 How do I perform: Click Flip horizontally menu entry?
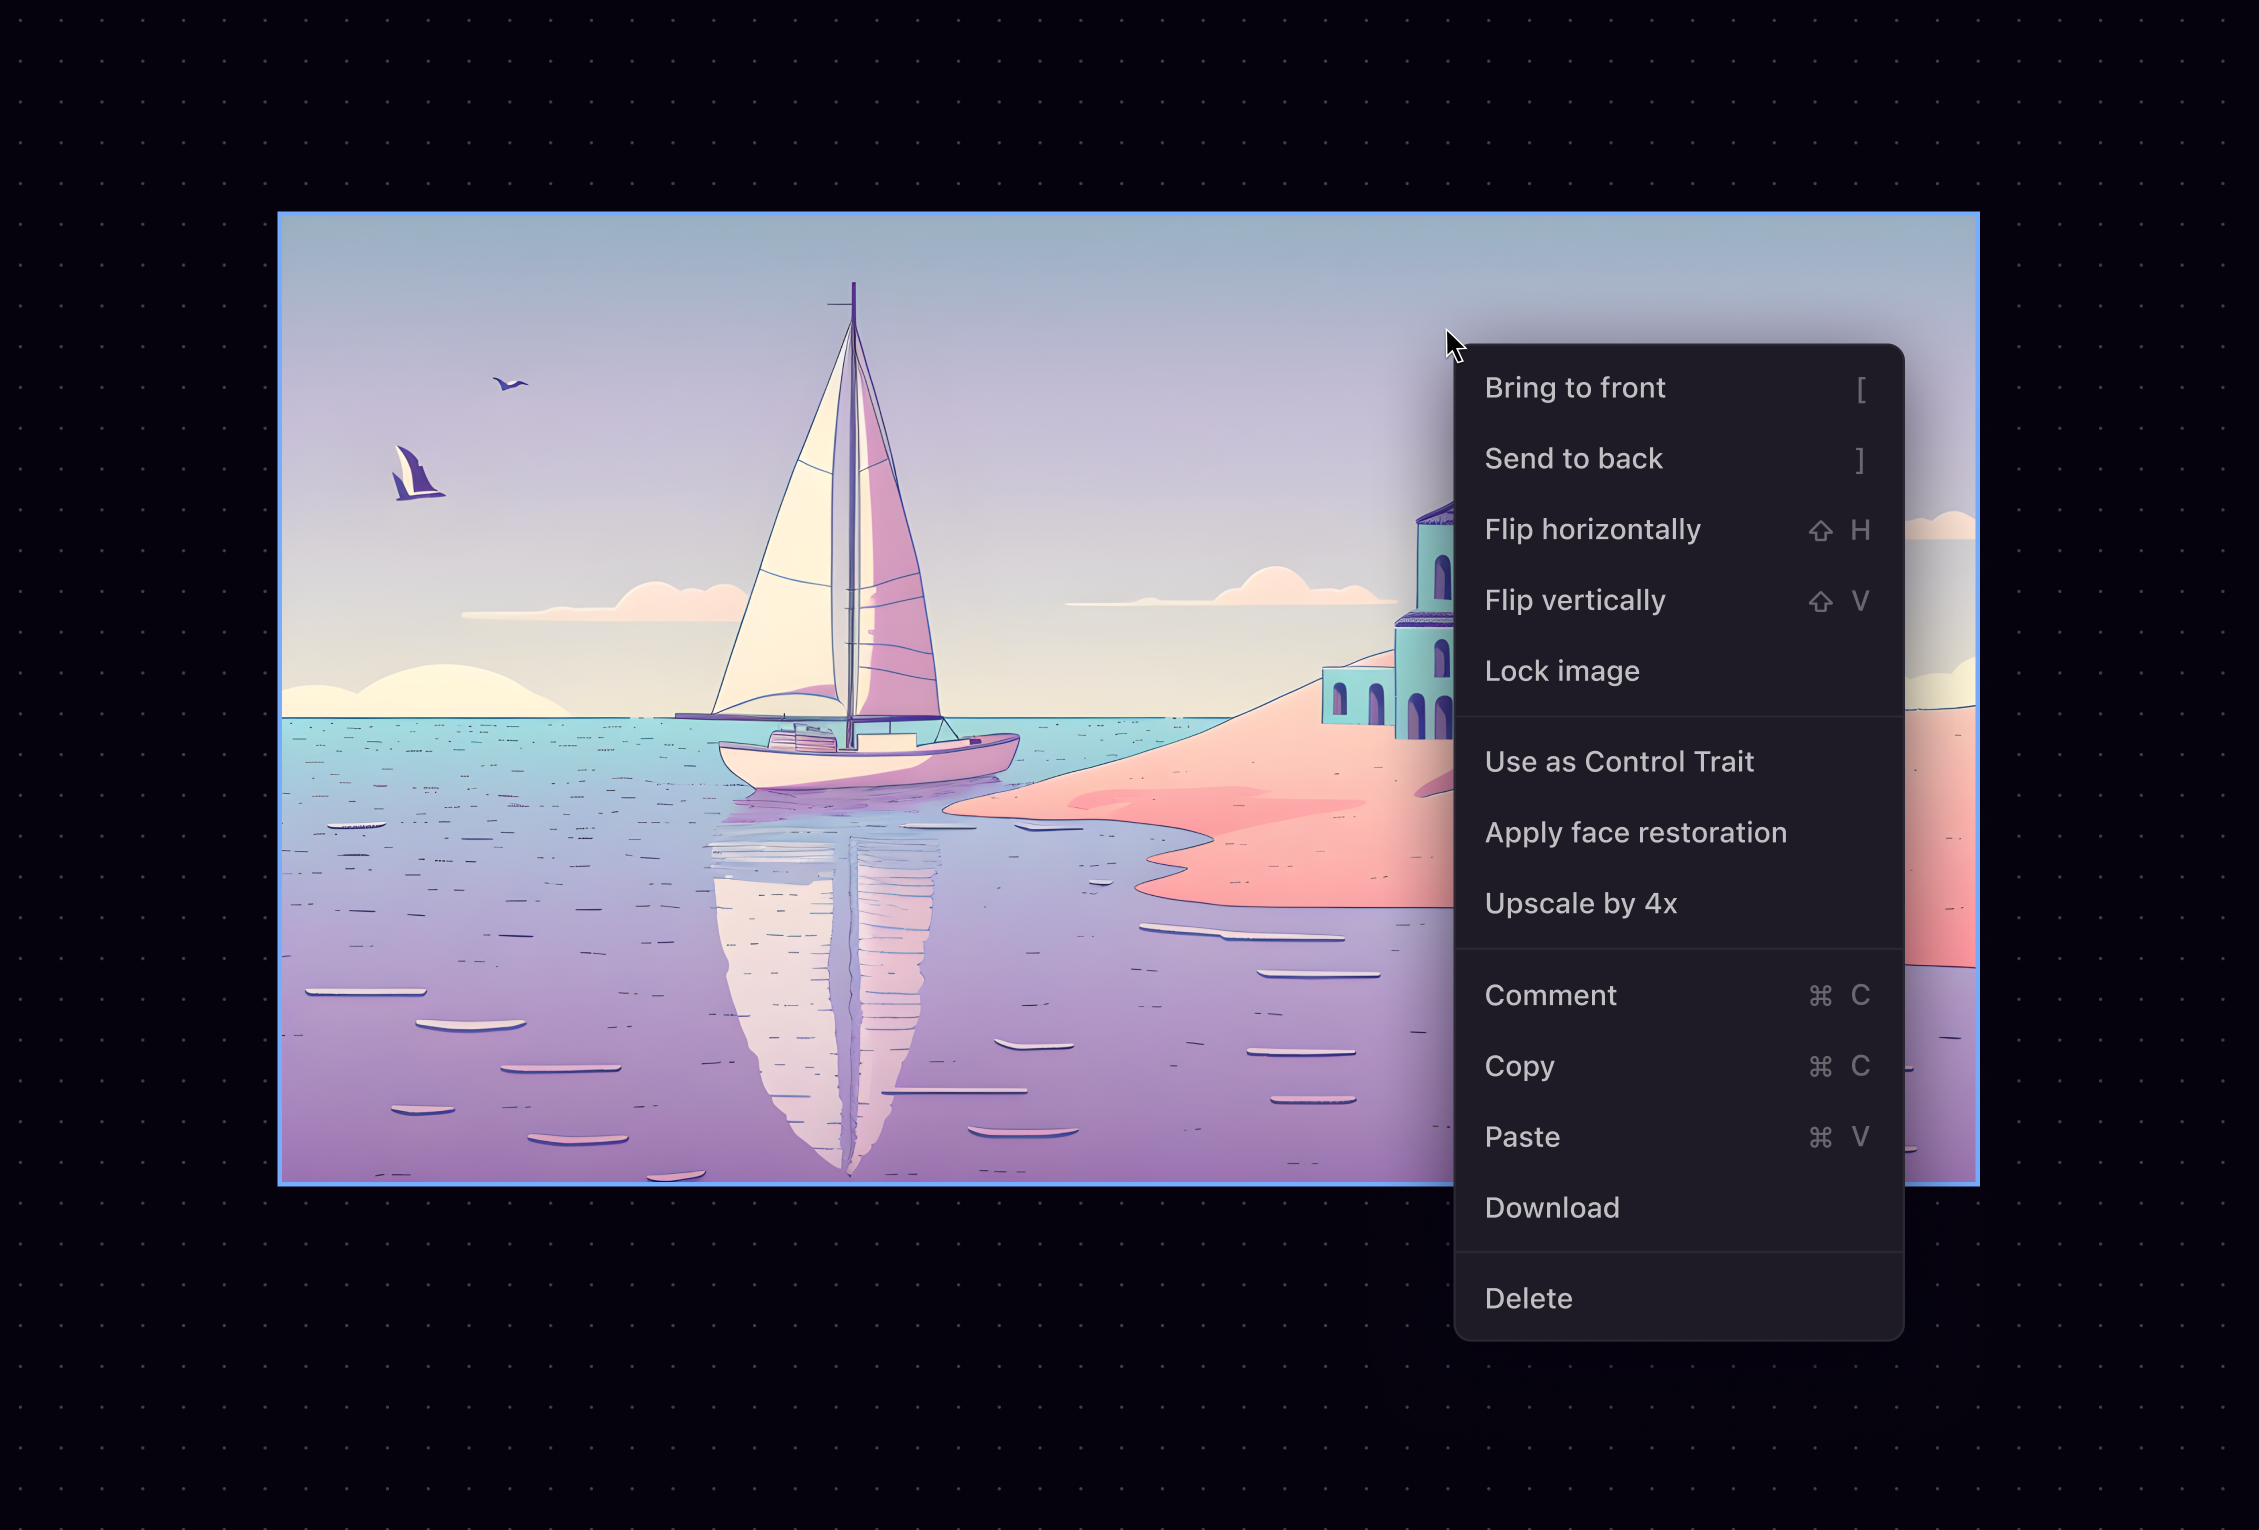point(1678,530)
